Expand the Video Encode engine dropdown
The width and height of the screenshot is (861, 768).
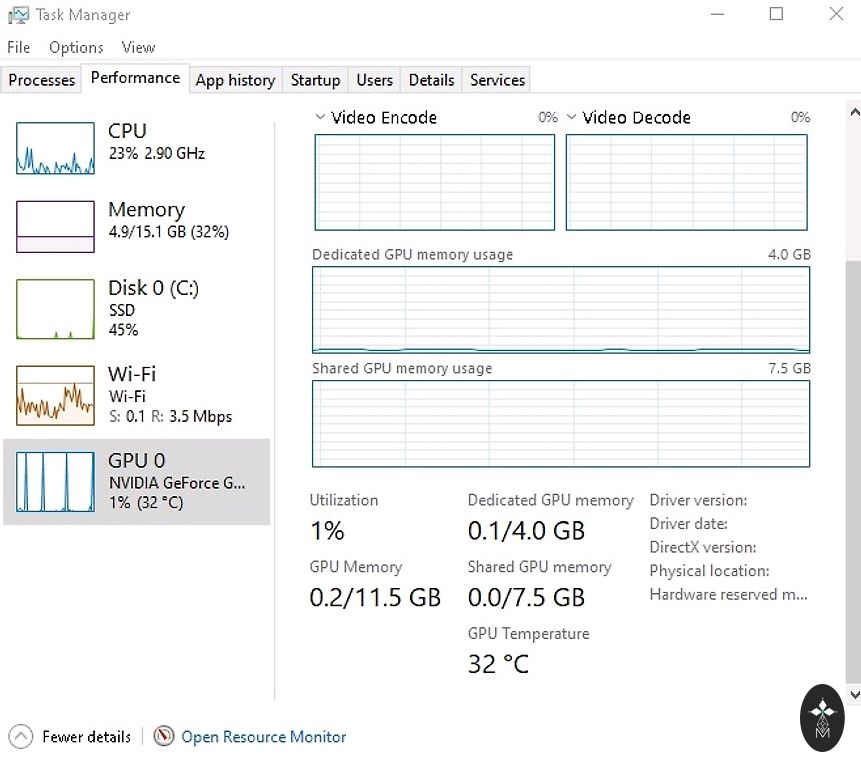(x=320, y=117)
